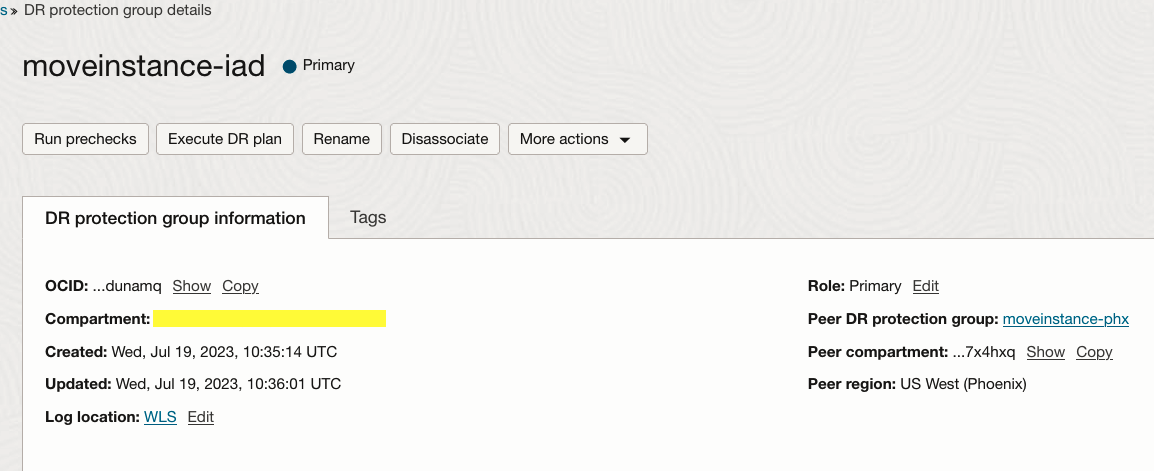Viewport: 1154px width, 471px height.
Task: Click the moveinstance-iad page title
Action: (144, 66)
